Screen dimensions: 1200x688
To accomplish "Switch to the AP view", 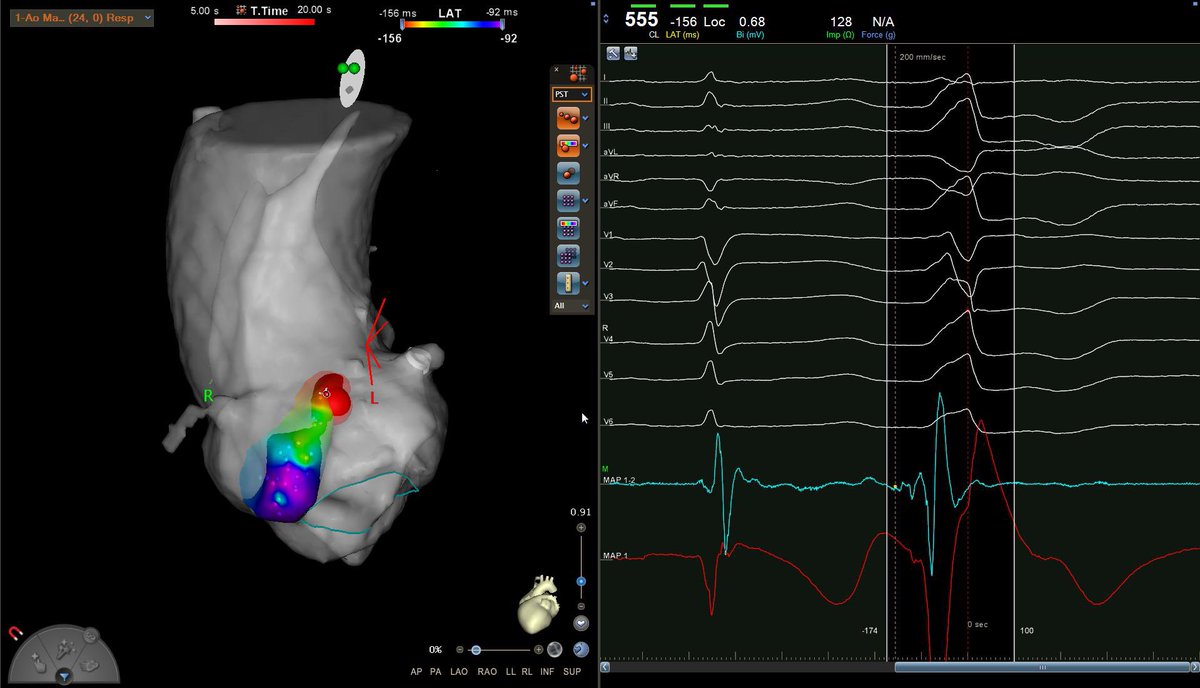I will pyautogui.click(x=417, y=671).
